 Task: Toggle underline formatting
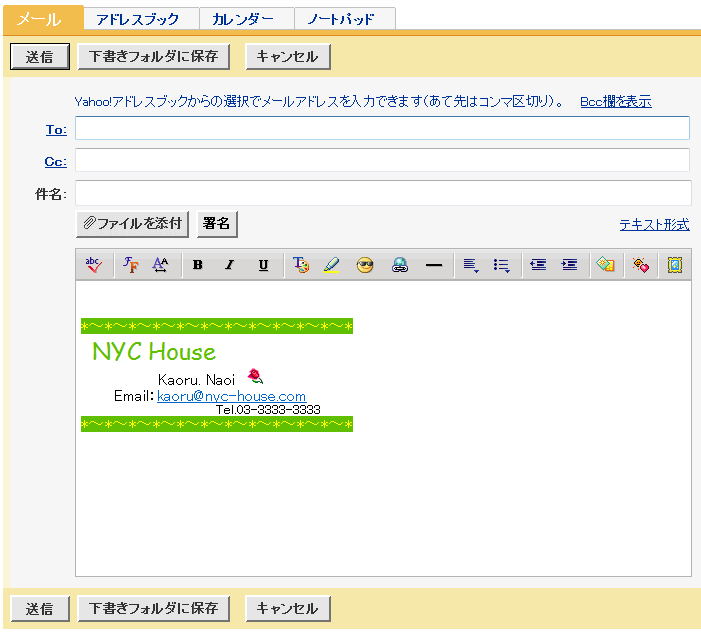[263, 265]
